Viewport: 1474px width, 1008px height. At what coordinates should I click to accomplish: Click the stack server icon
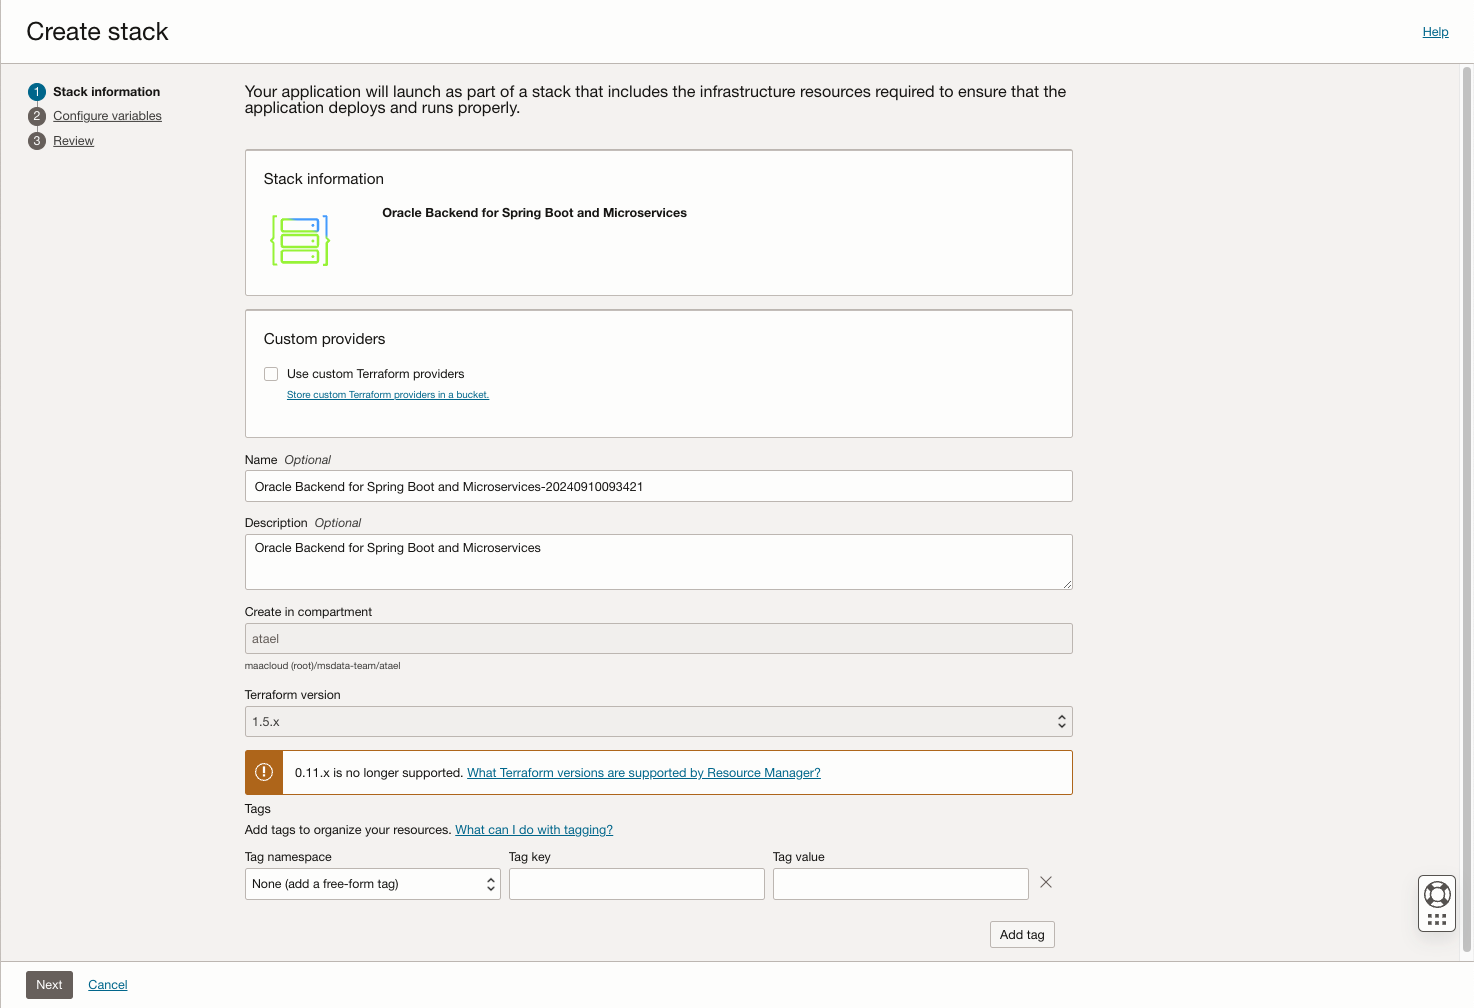coord(300,241)
